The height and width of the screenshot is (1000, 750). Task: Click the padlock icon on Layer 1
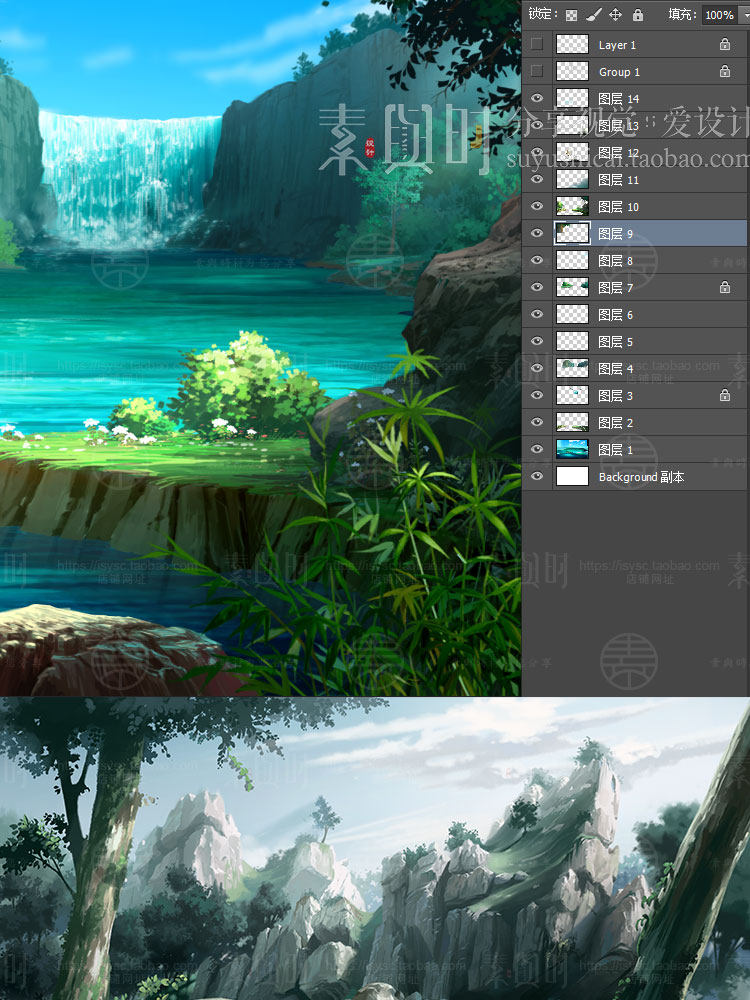pyautogui.click(x=725, y=44)
